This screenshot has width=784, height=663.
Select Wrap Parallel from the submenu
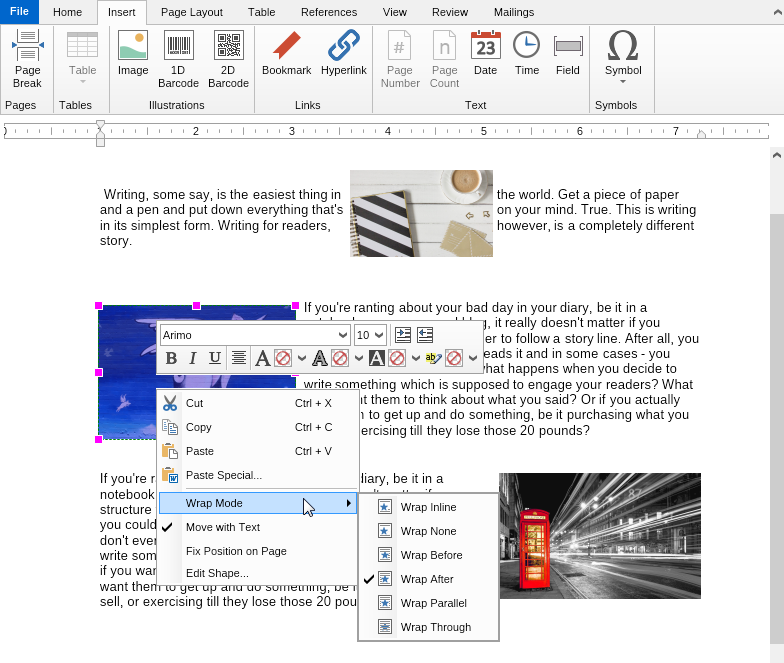click(433, 603)
